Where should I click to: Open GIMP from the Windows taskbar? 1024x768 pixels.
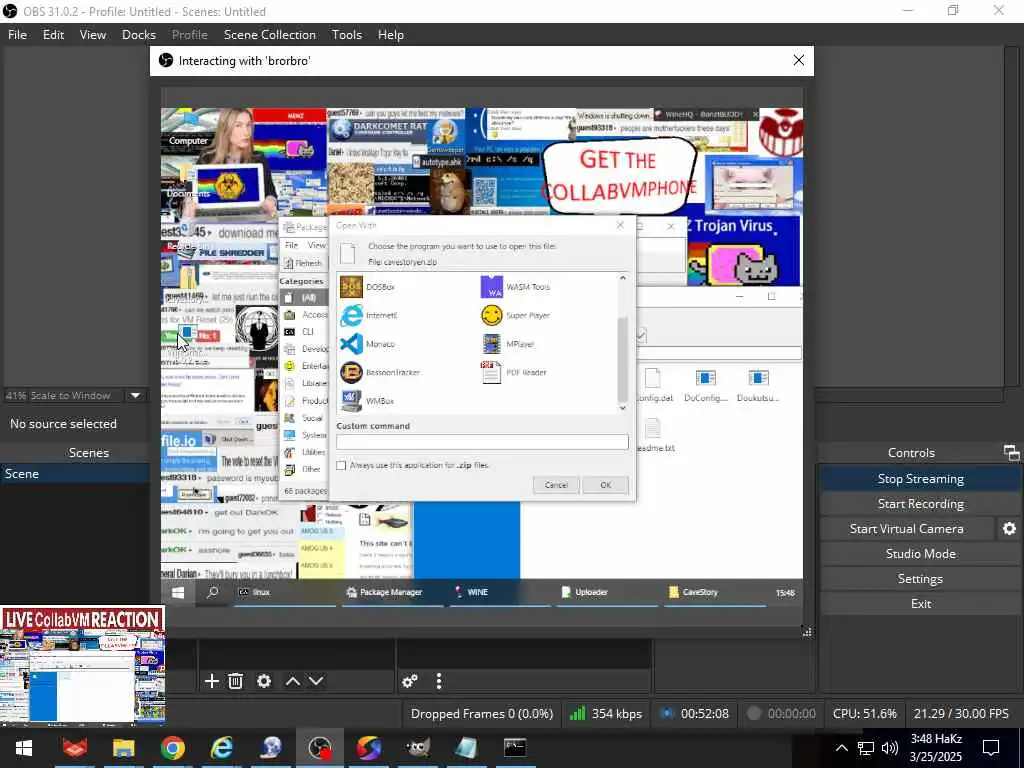[x=417, y=748]
